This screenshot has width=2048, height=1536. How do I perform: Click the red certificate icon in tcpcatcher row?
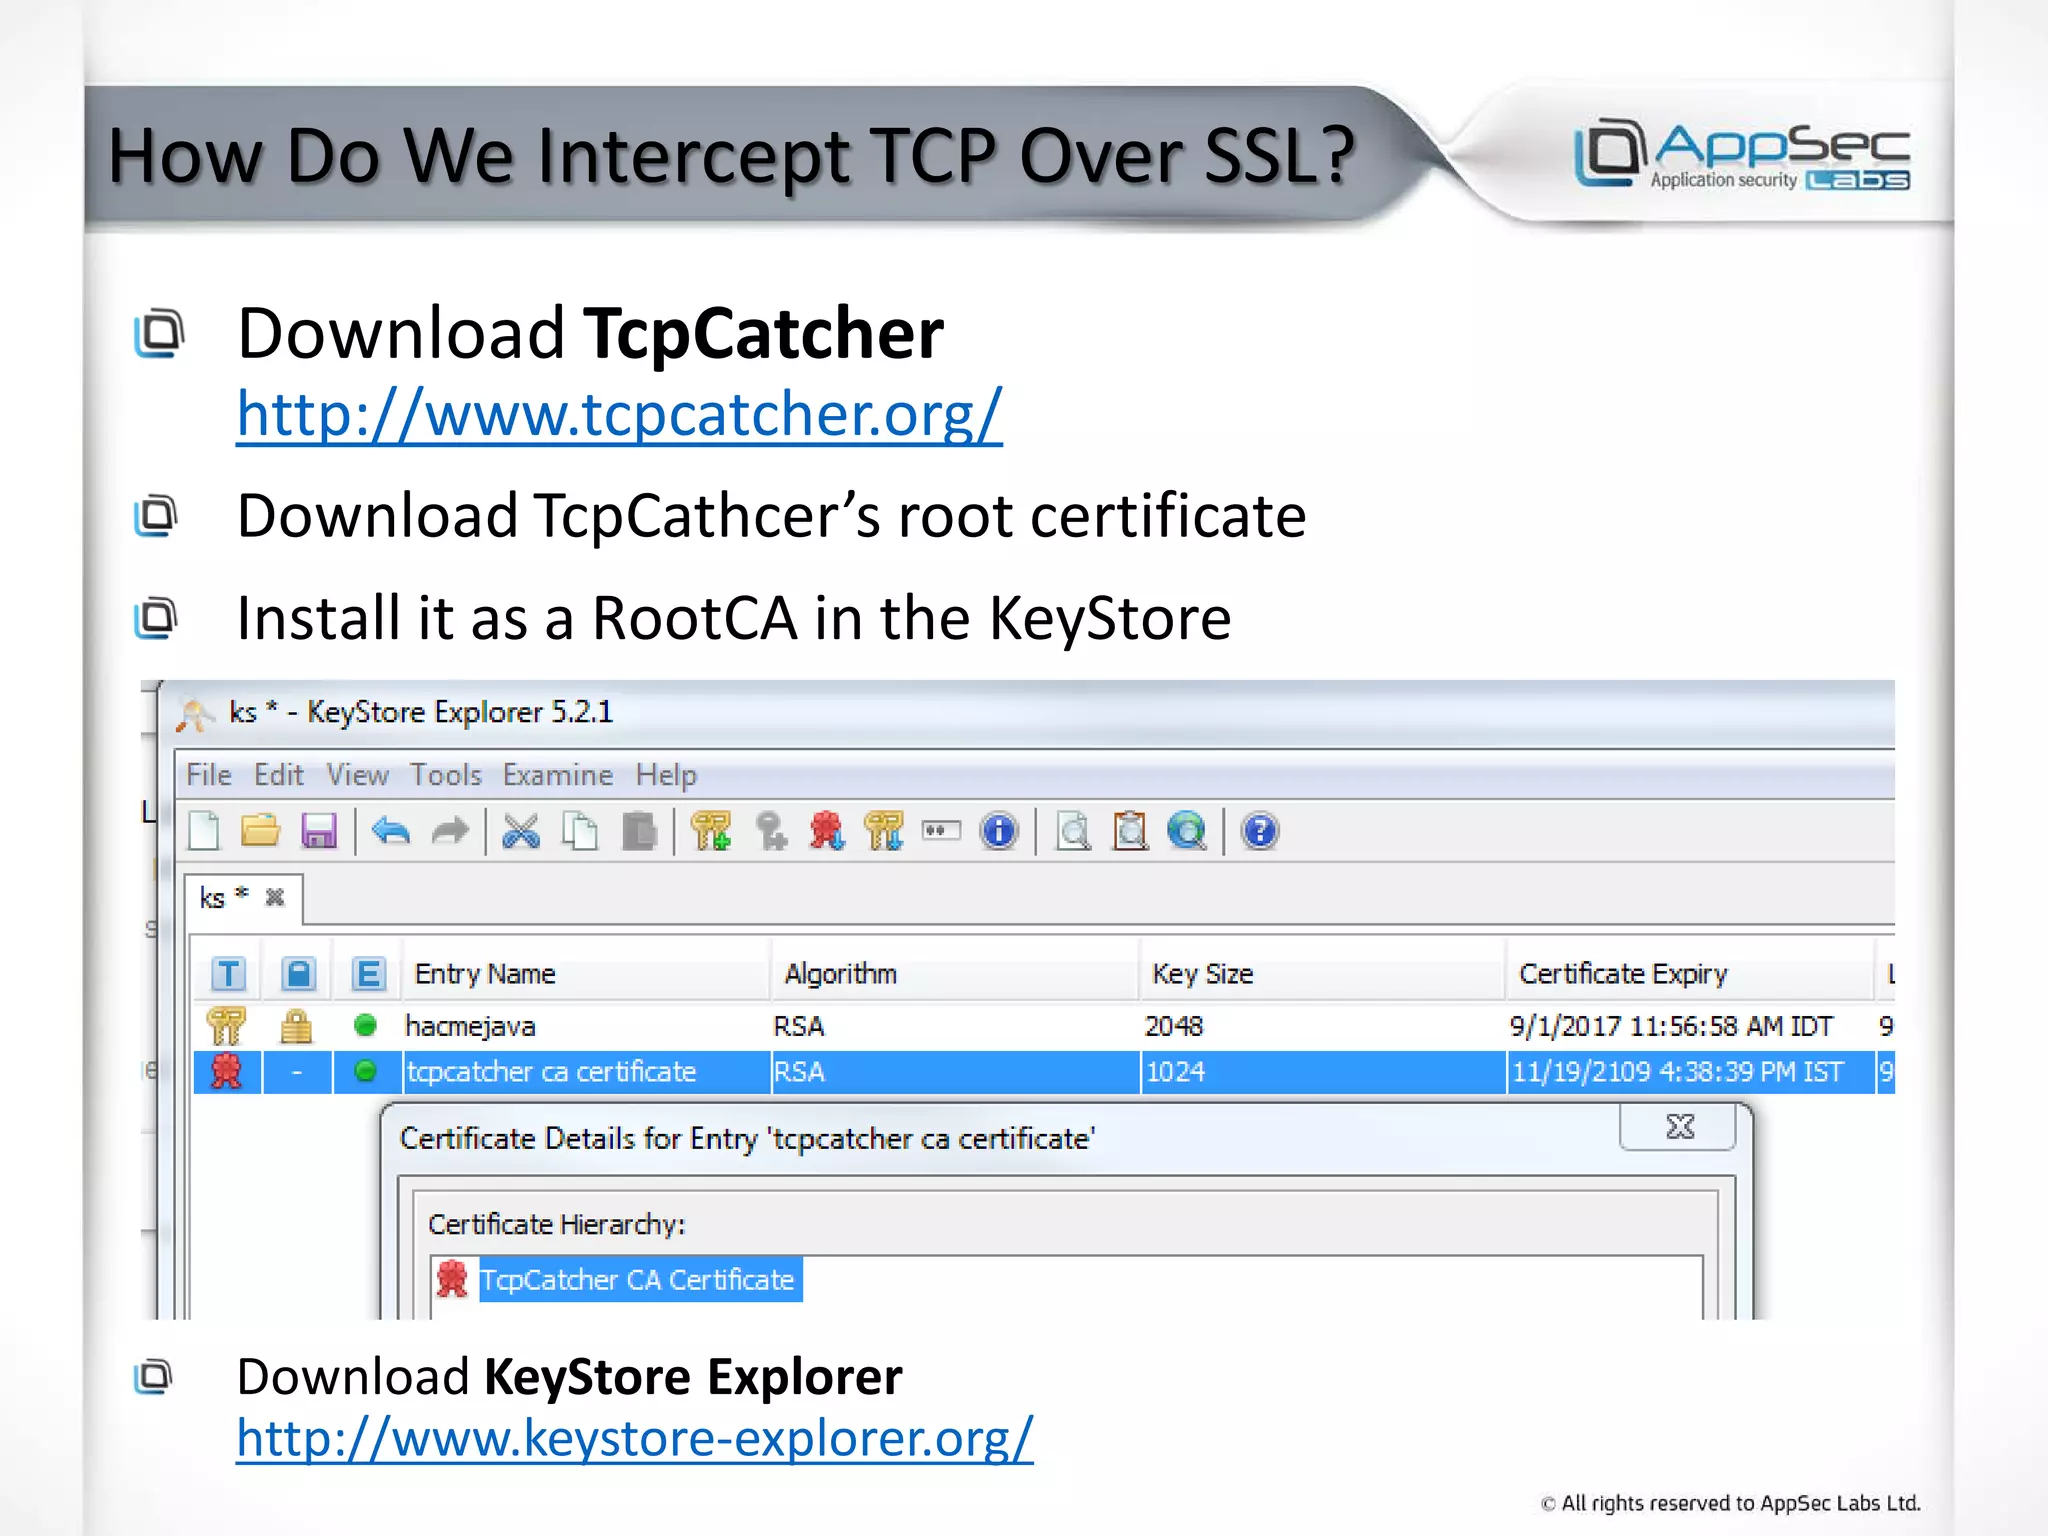226,1071
